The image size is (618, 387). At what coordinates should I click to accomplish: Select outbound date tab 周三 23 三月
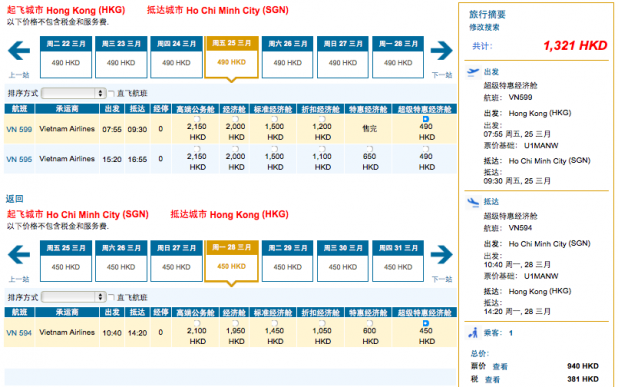coord(121,57)
